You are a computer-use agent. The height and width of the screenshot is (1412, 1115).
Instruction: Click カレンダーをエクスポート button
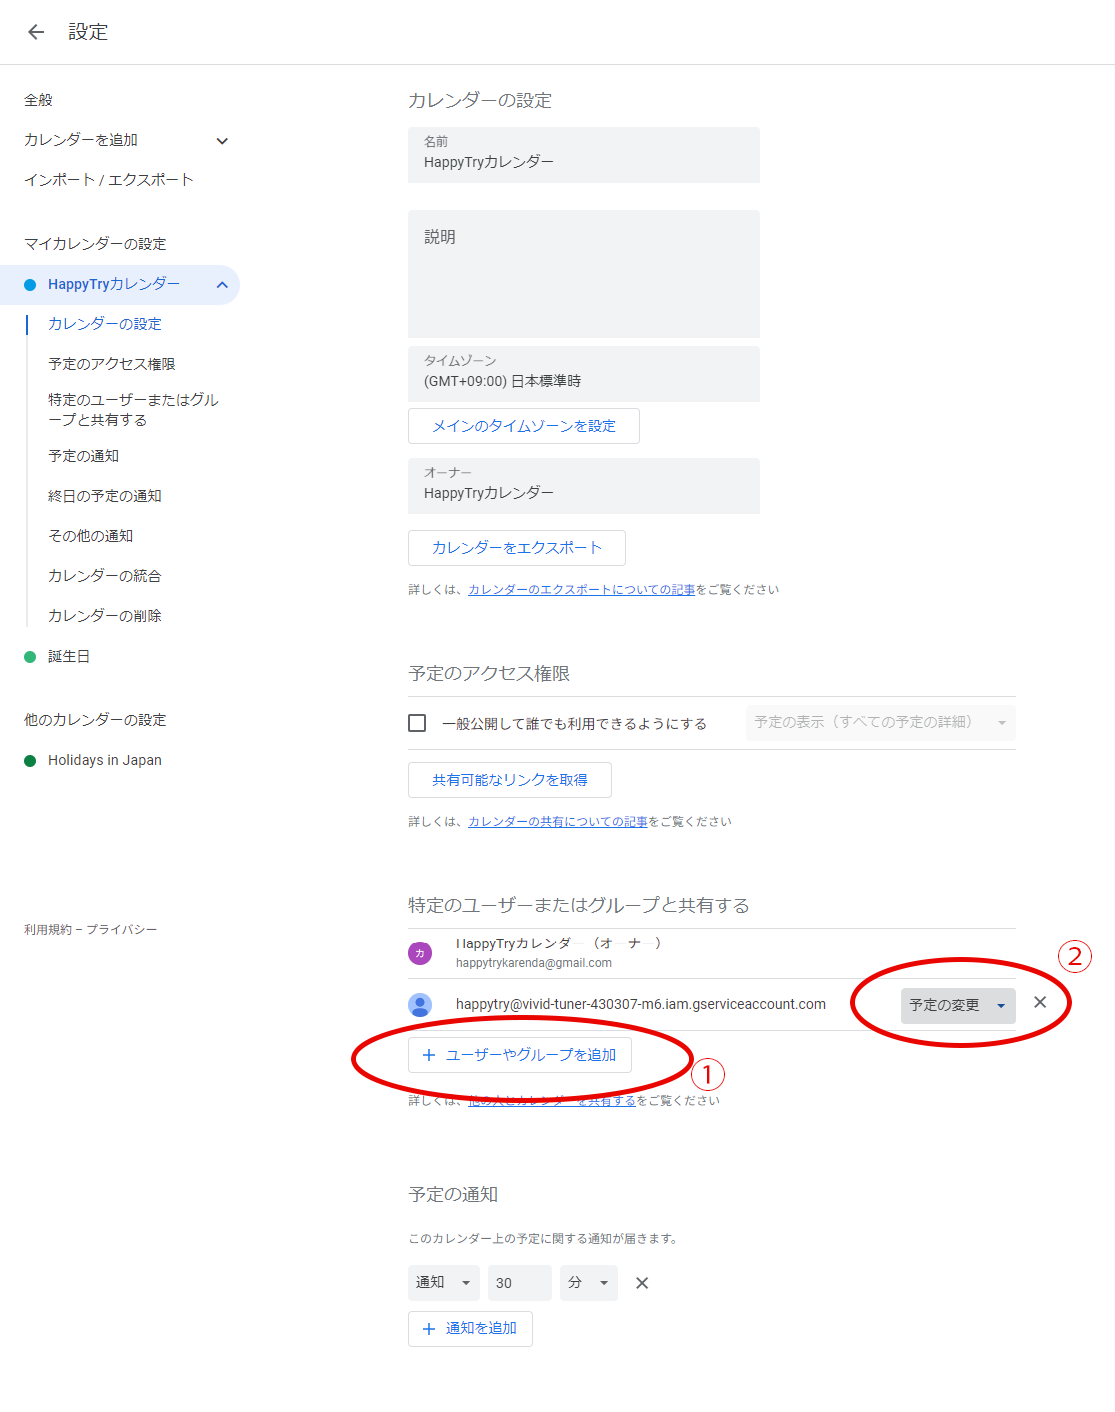tap(516, 548)
